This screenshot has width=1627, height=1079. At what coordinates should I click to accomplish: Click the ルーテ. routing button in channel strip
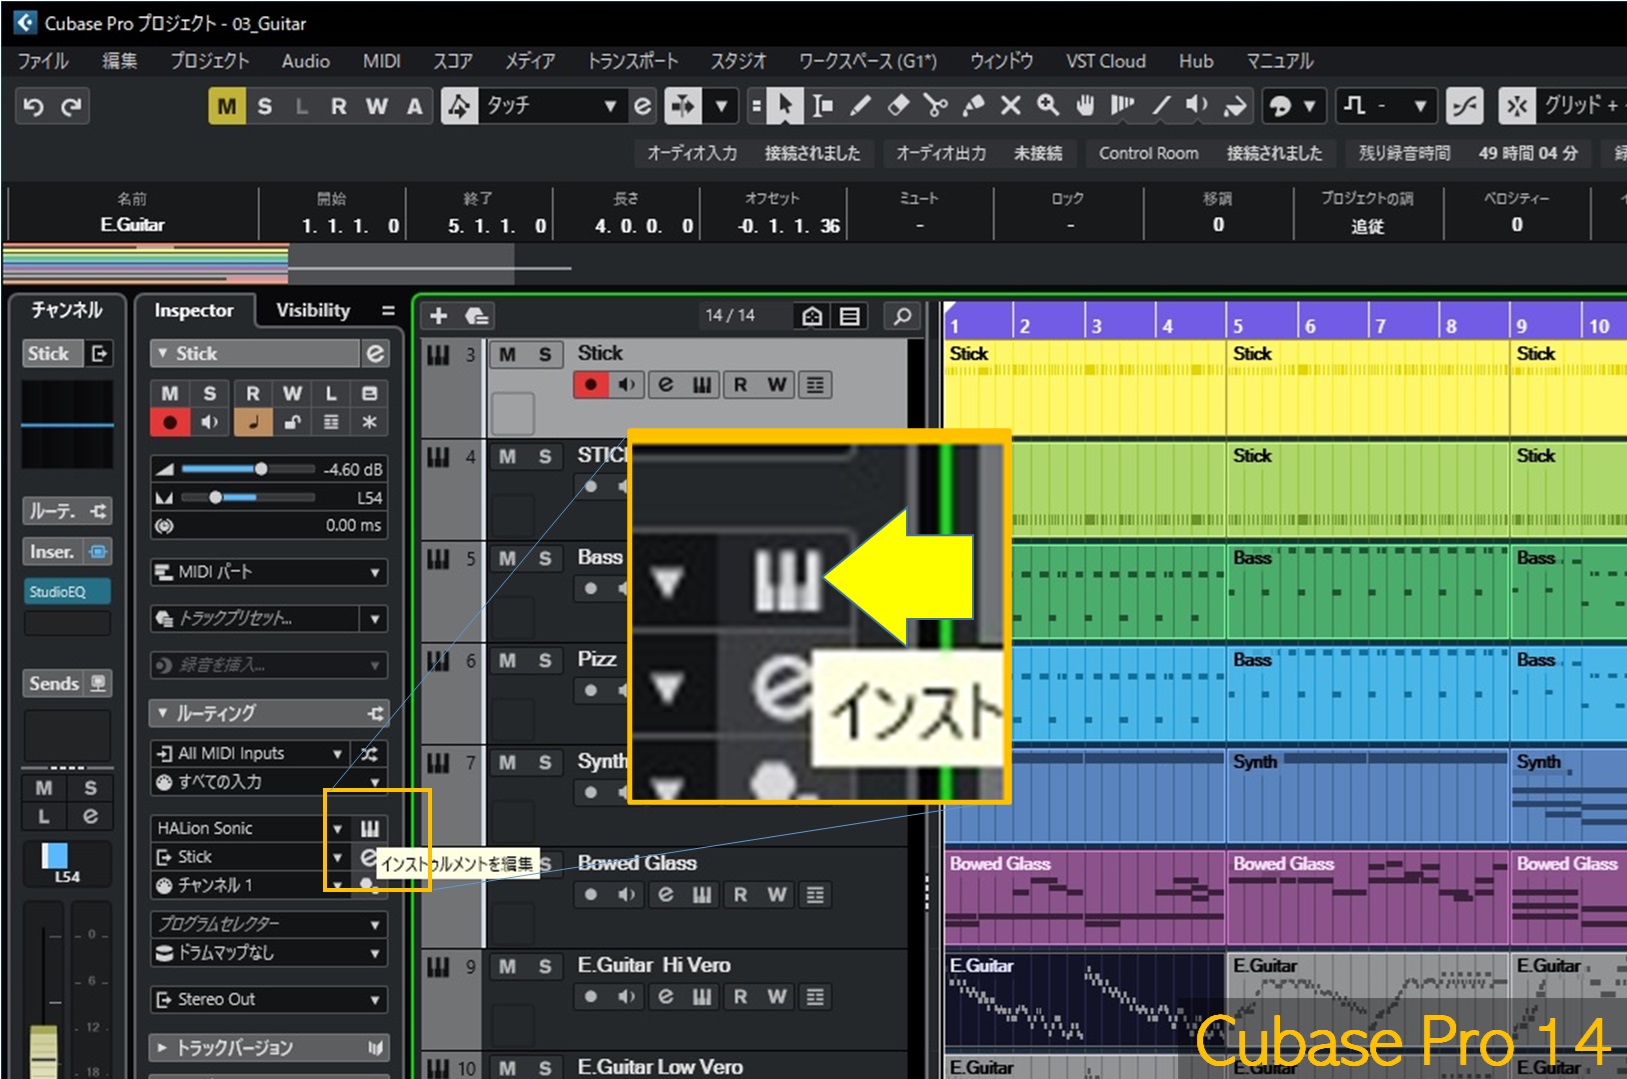(x=66, y=511)
